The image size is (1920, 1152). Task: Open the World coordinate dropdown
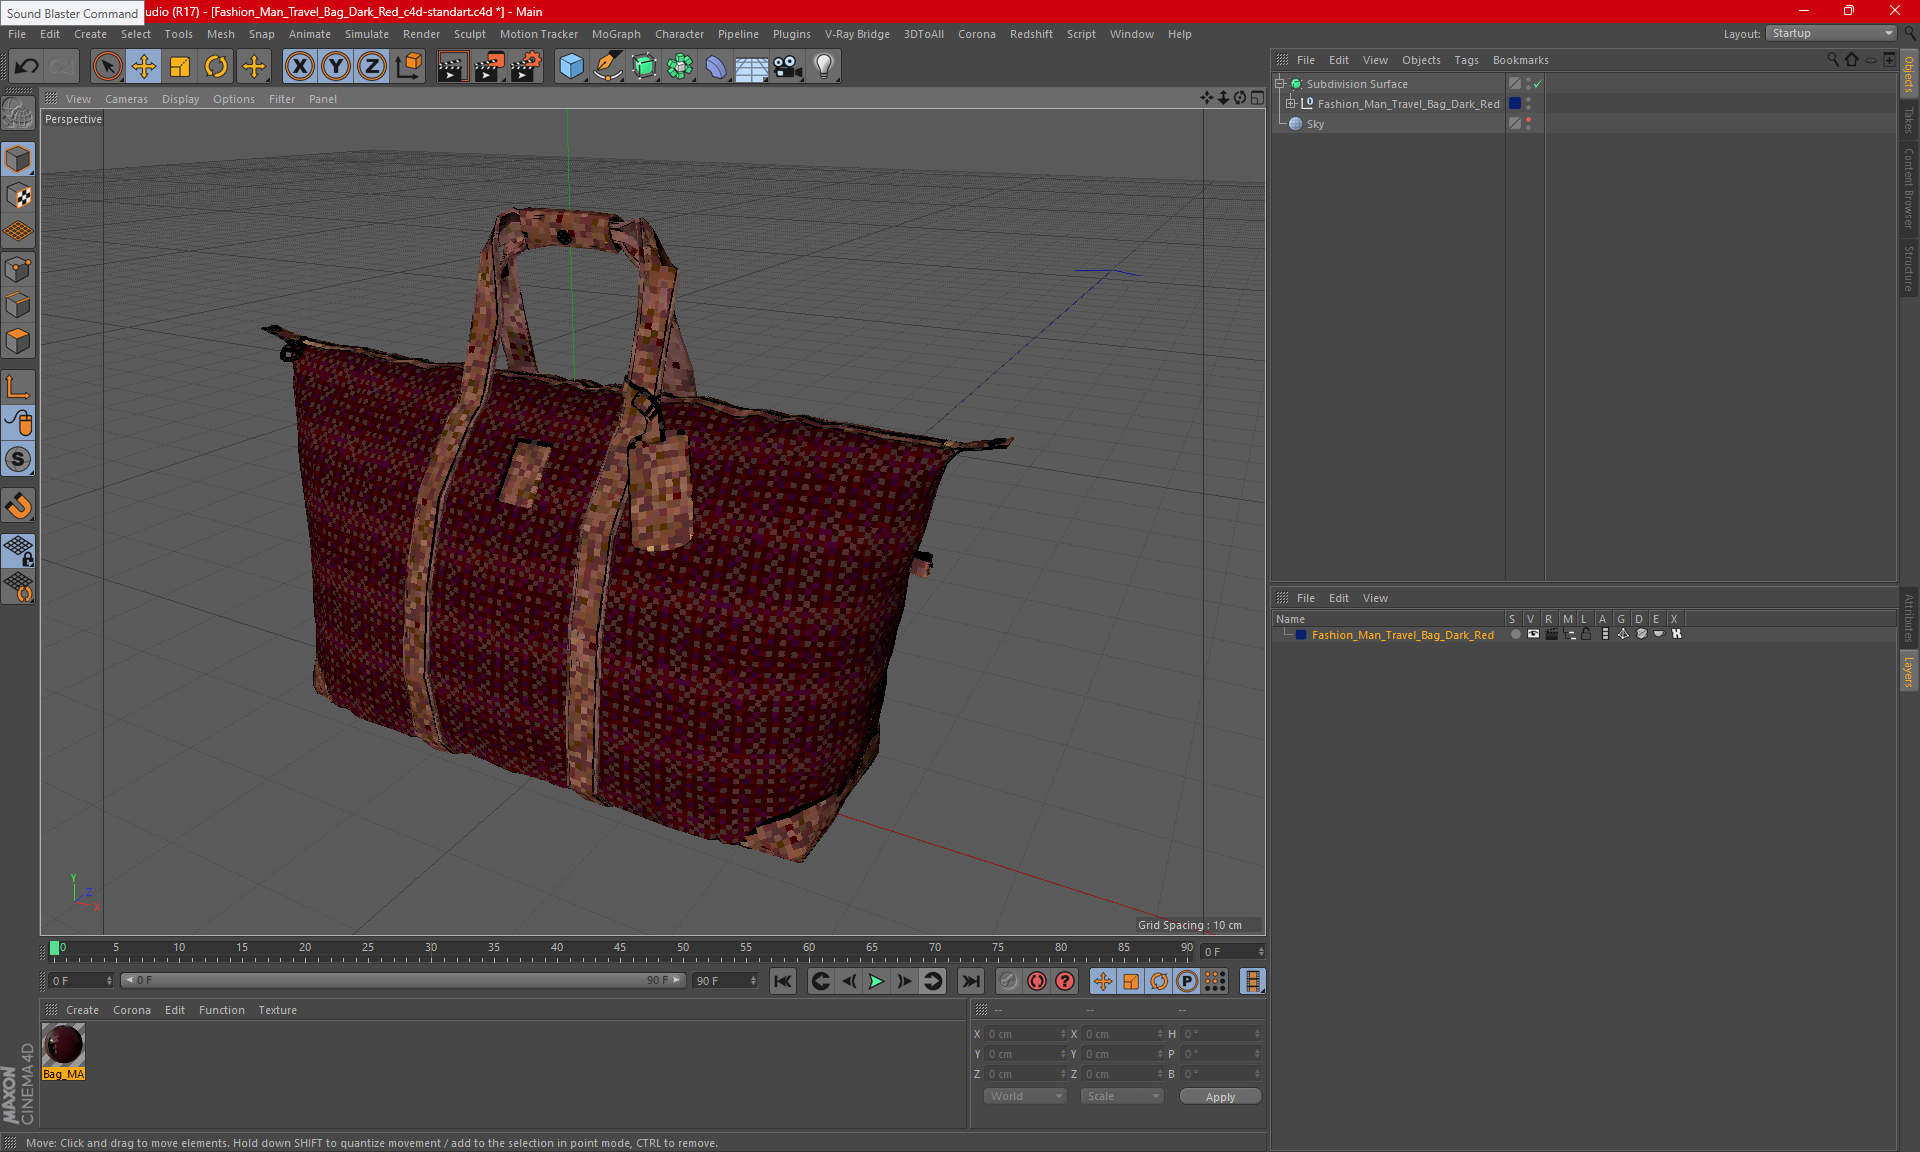point(1025,1096)
